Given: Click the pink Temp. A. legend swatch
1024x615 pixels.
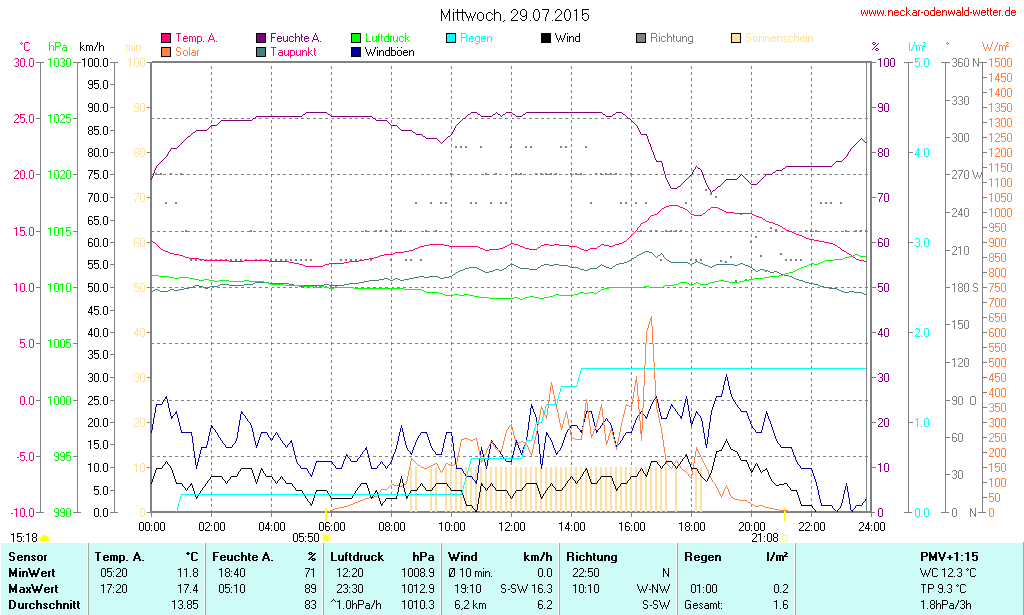Looking at the screenshot, I should point(166,38).
